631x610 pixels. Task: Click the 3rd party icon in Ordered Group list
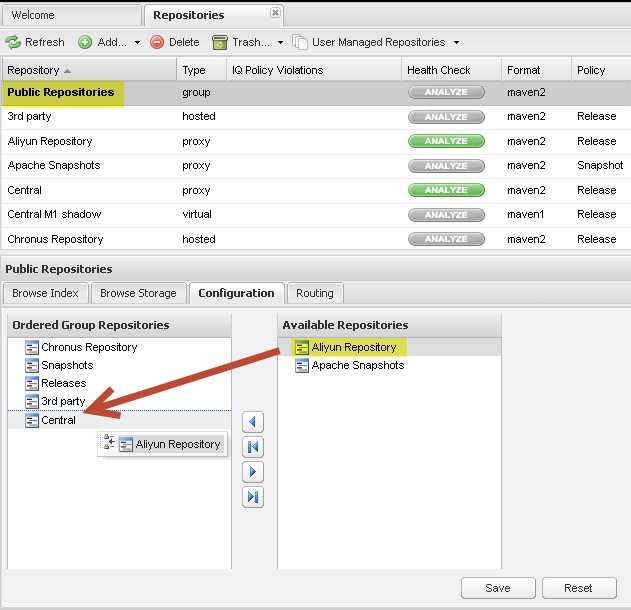point(32,402)
